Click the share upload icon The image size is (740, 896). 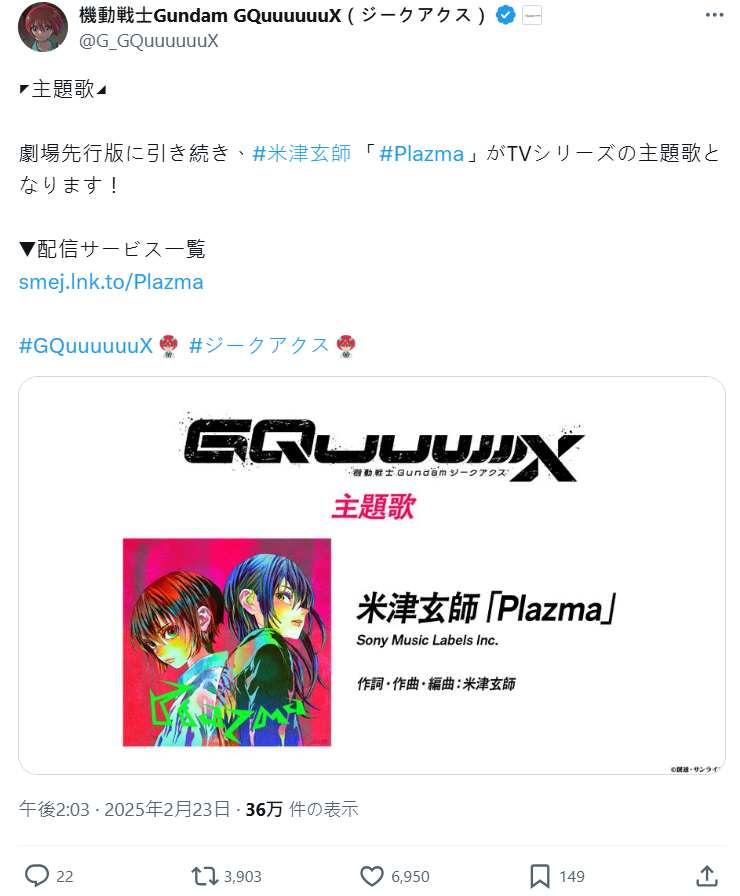point(707,875)
